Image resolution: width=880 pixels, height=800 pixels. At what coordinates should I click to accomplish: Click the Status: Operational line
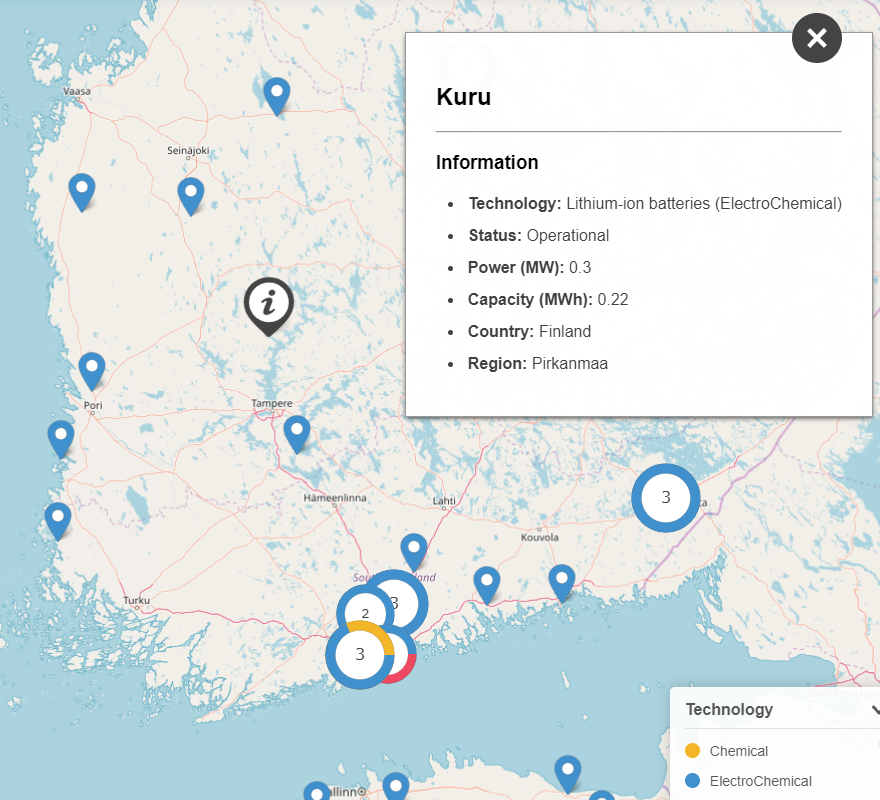pyautogui.click(x=539, y=236)
